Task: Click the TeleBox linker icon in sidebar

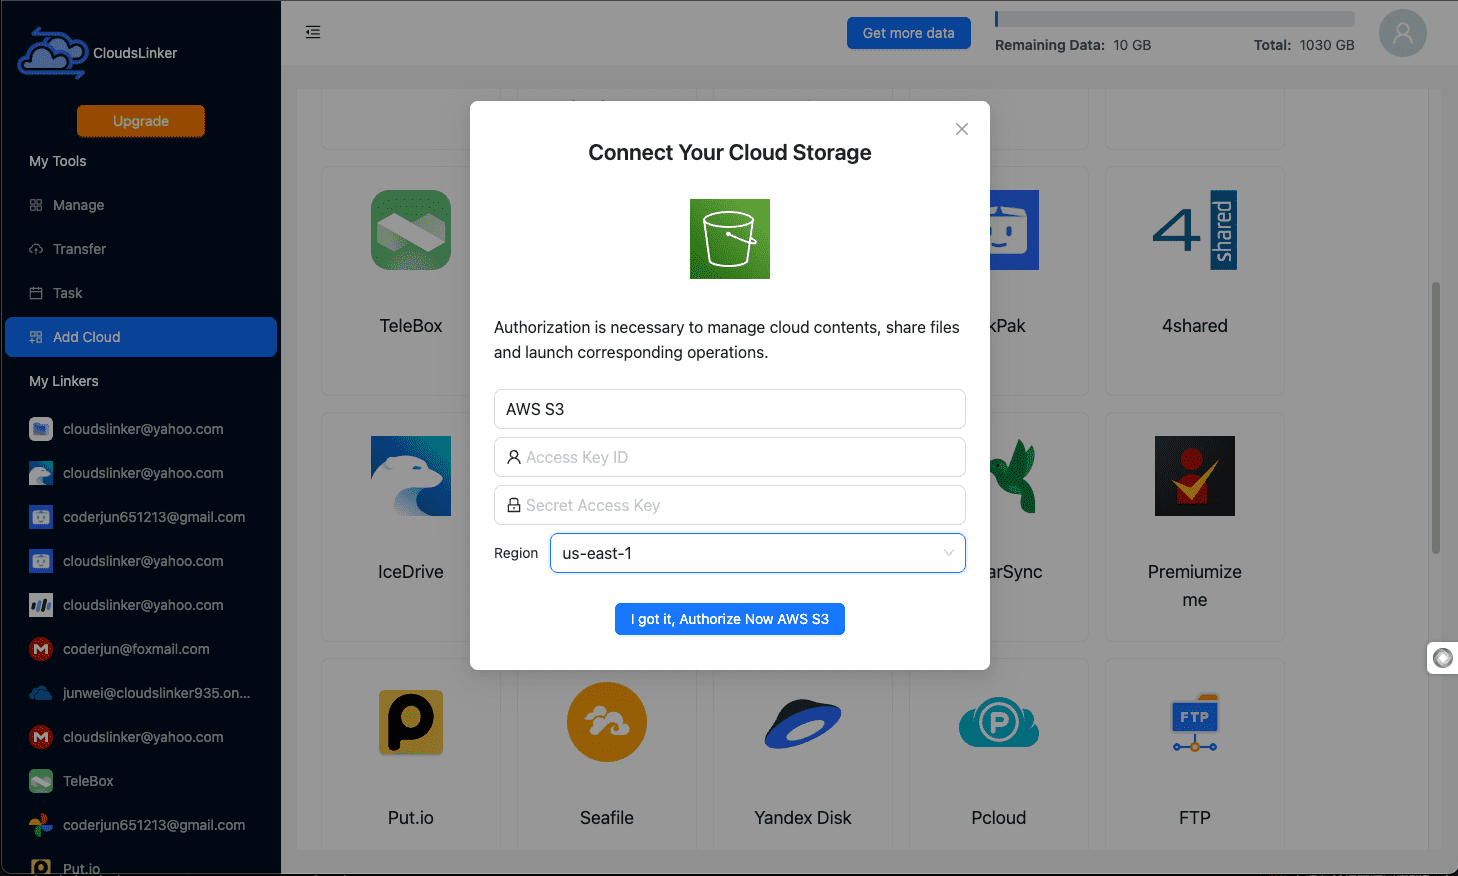Action: tap(41, 781)
